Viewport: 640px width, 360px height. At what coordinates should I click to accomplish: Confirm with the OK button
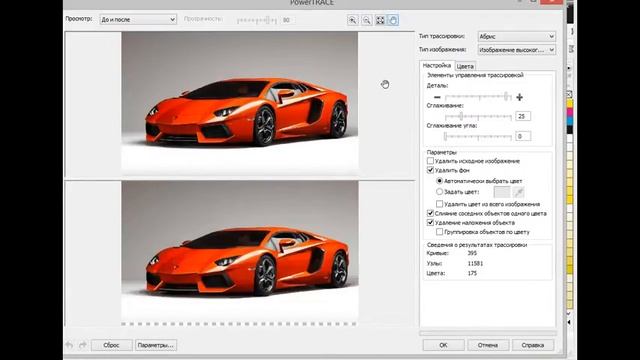coord(443,345)
